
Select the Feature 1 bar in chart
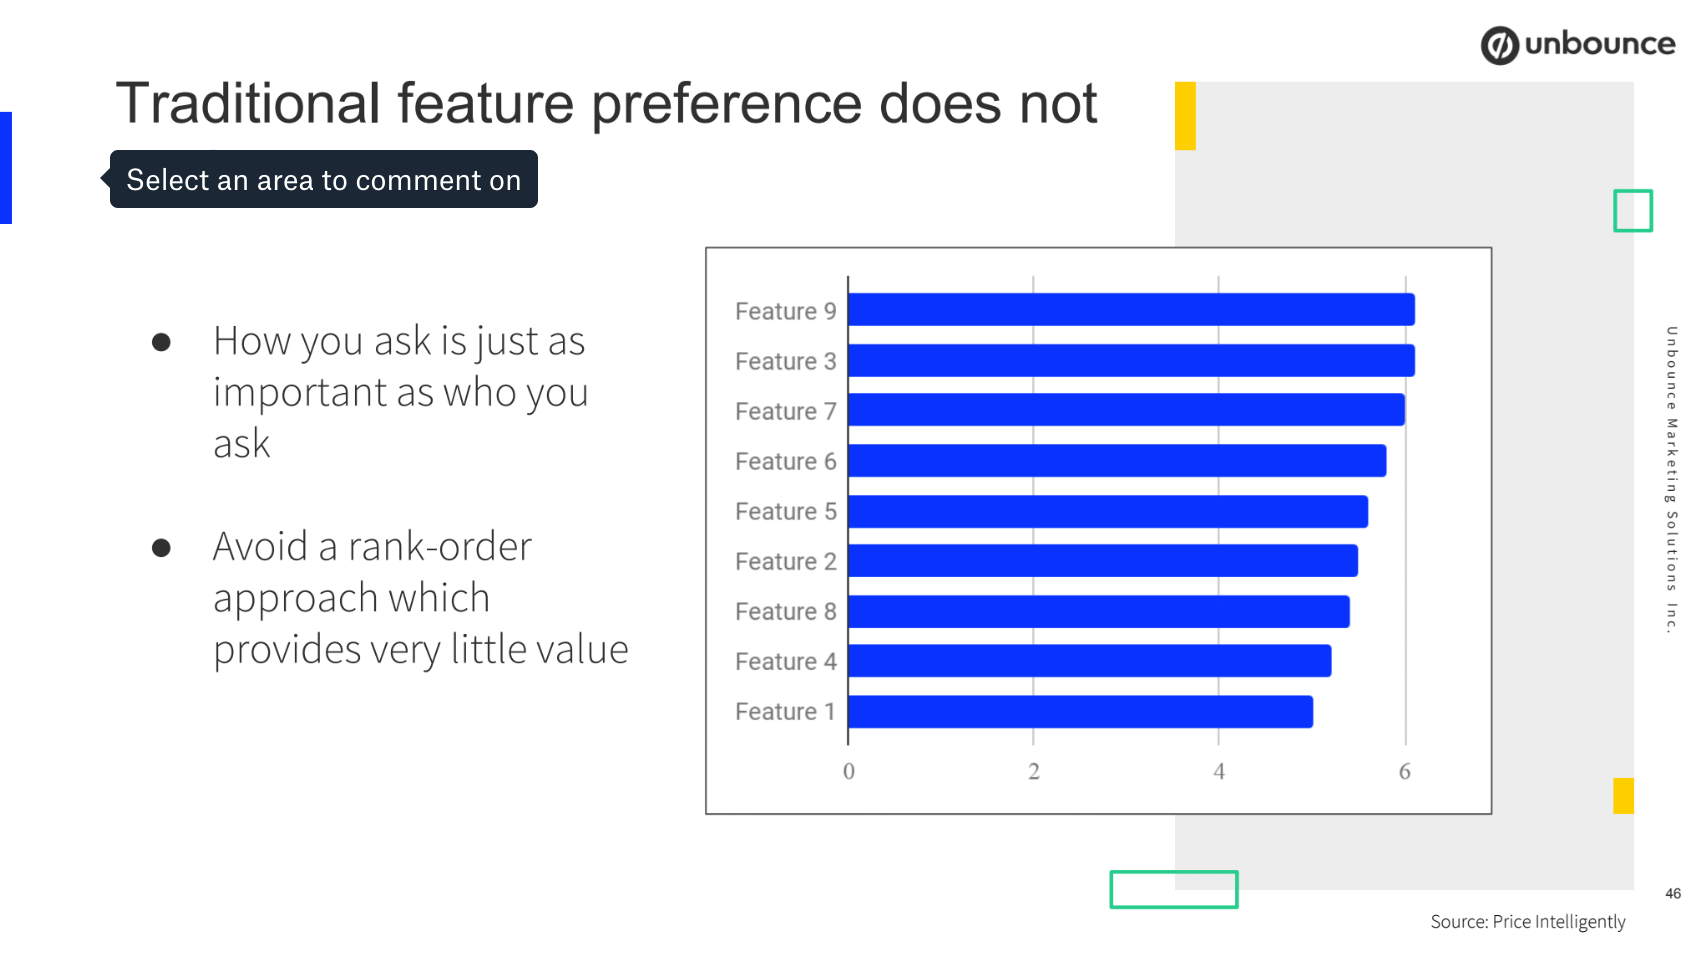click(1080, 711)
